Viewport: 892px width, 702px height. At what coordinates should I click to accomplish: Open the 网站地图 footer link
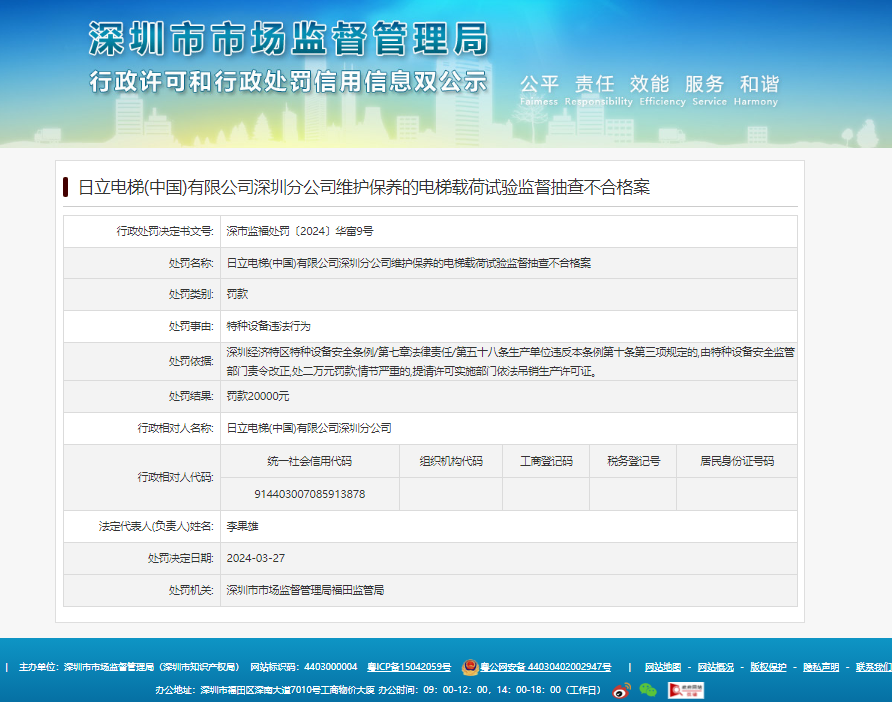tap(662, 667)
